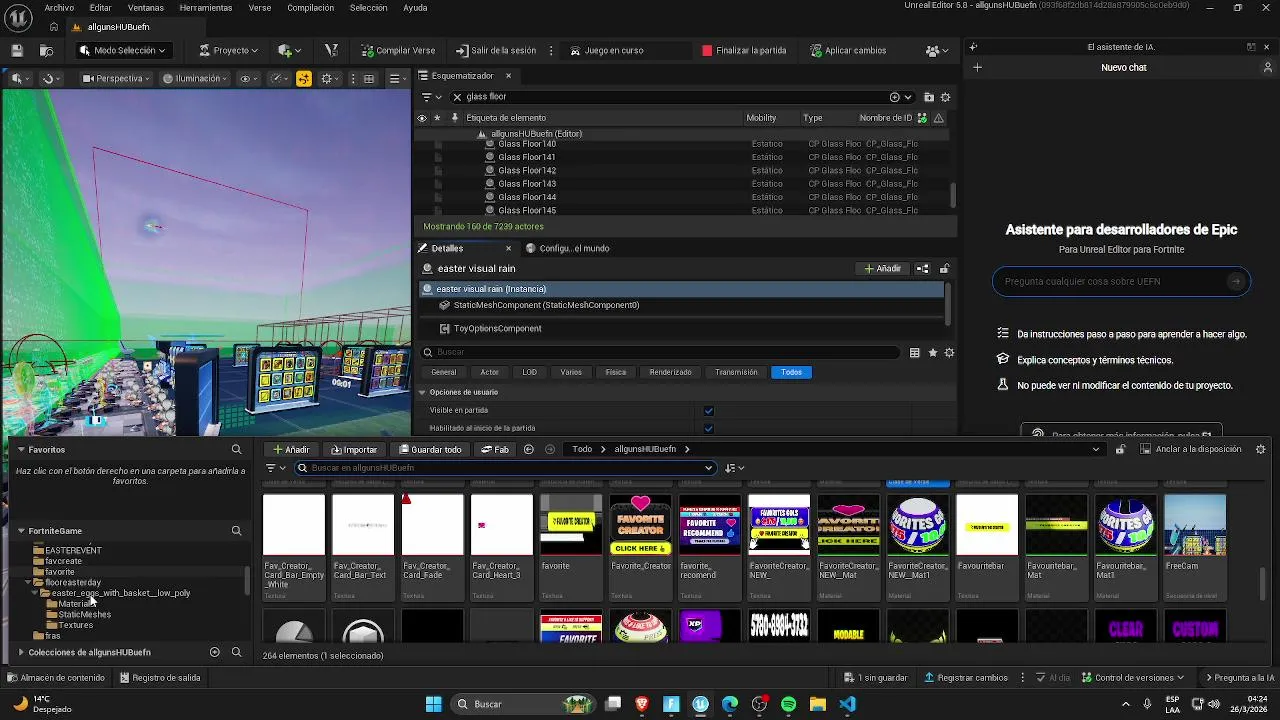This screenshot has height=720, width=1280.
Task: Open the Modo Selección dropdown
Action: pos(122,50)
